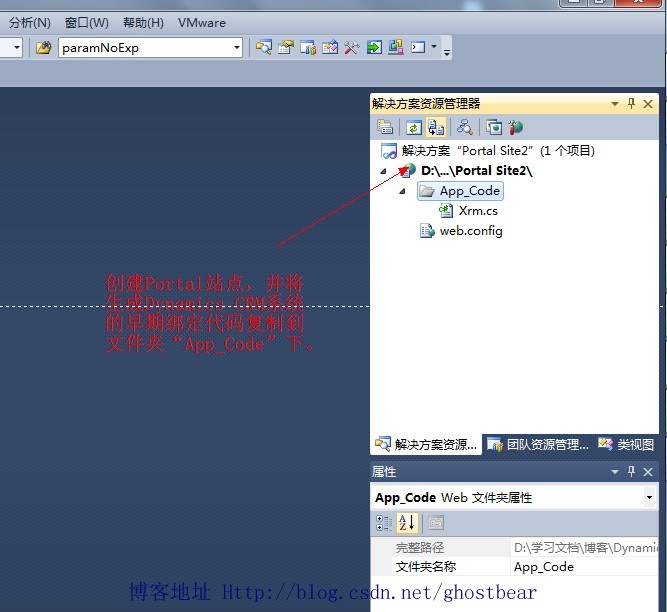
Task: Open the 解决方案资源管理器 panel window-position dropdown
Action: [x=615, y=104]
